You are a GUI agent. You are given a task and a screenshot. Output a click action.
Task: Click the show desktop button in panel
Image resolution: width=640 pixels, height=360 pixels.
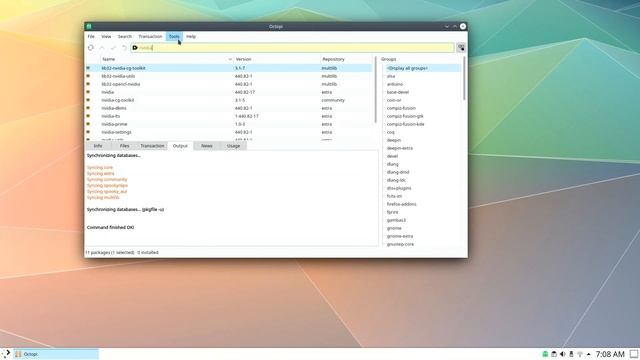[634, 354]
